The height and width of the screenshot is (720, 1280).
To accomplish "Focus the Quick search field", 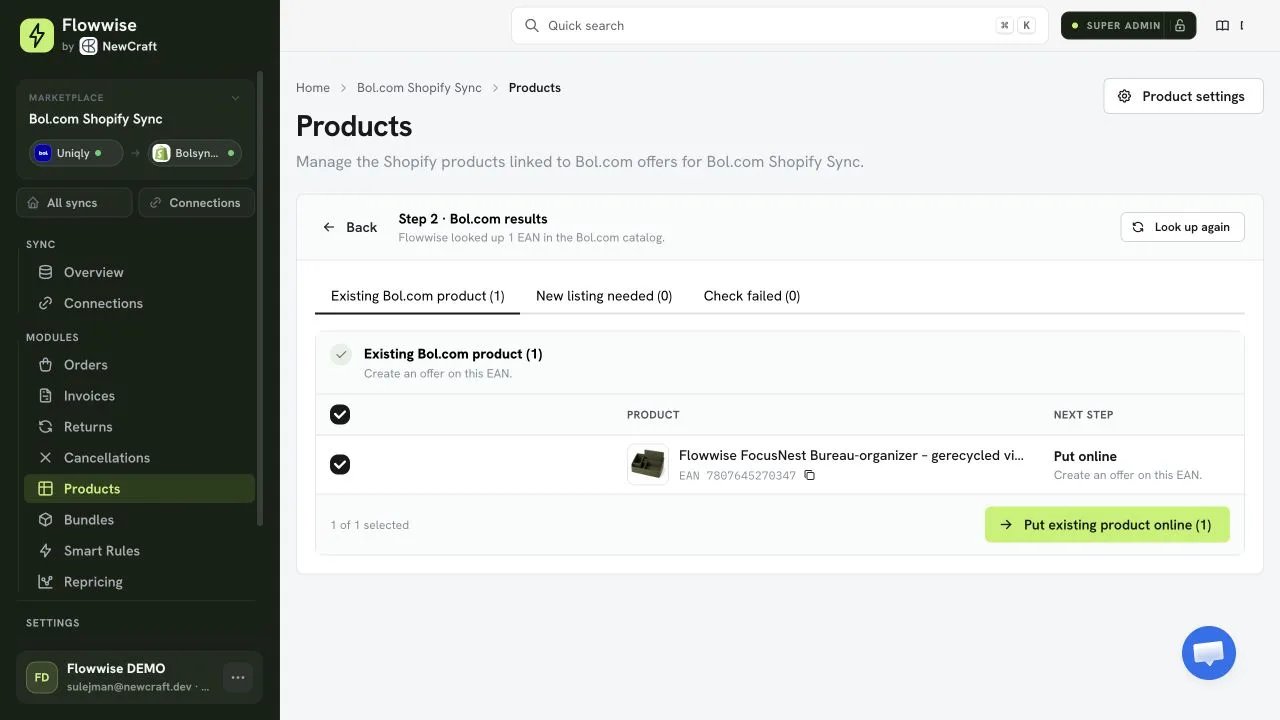I will point(780,26).
